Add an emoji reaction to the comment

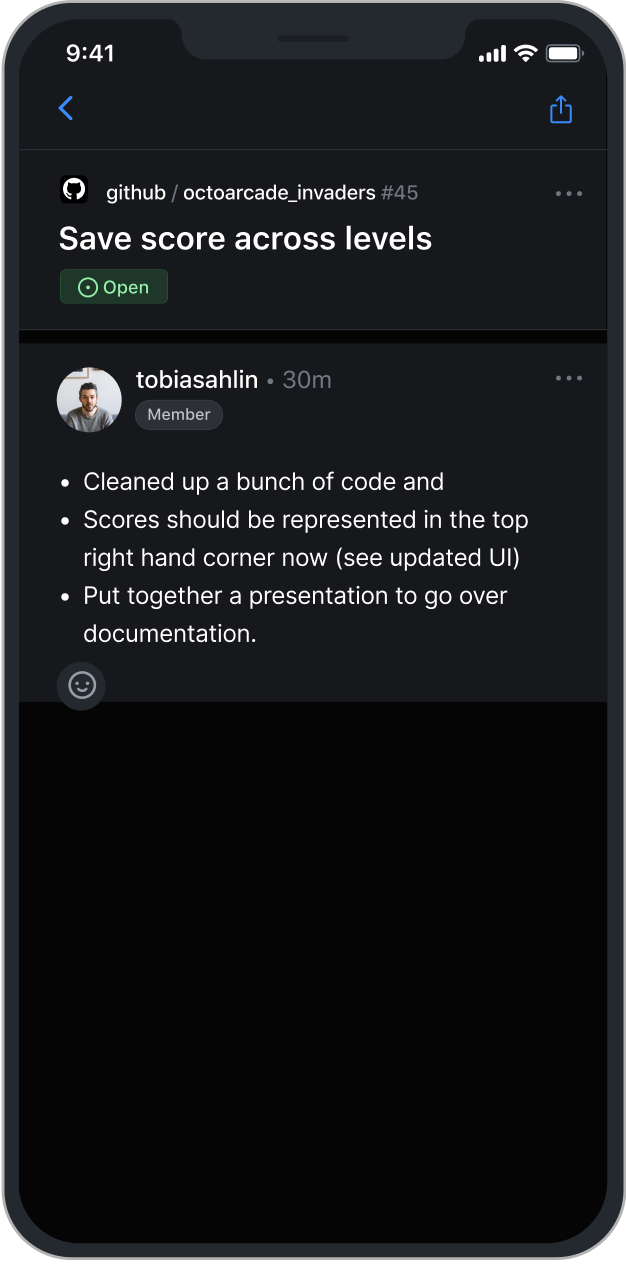coord(81,685)
